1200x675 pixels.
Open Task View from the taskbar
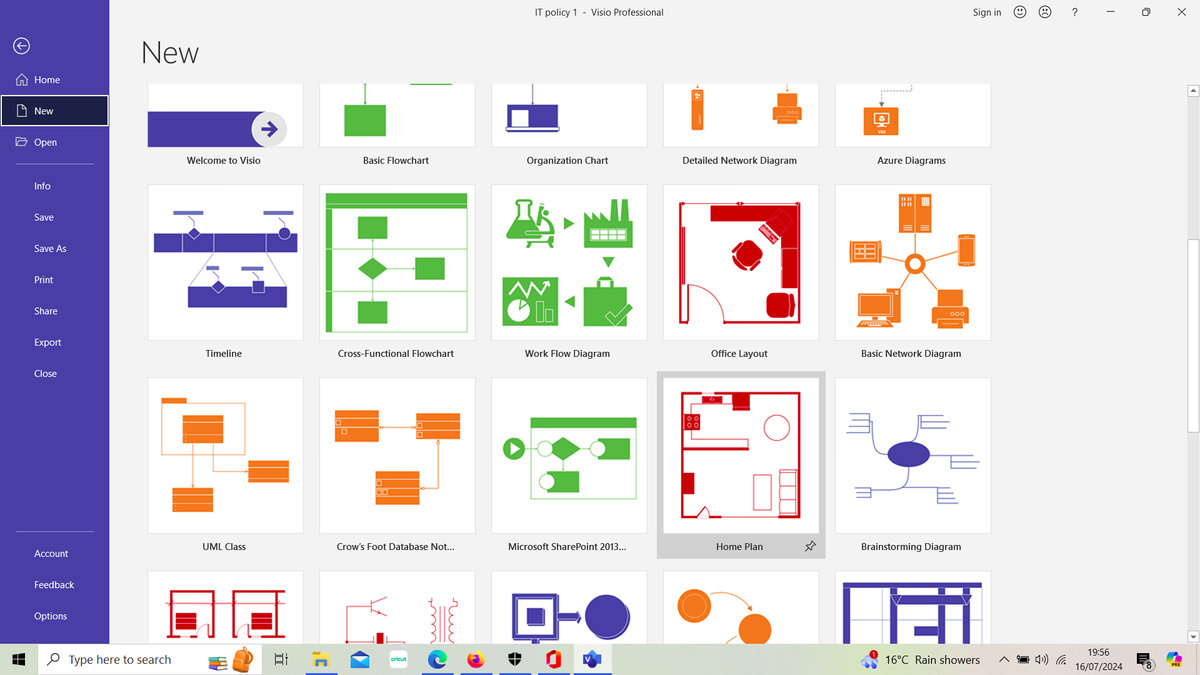pos(280,659)
